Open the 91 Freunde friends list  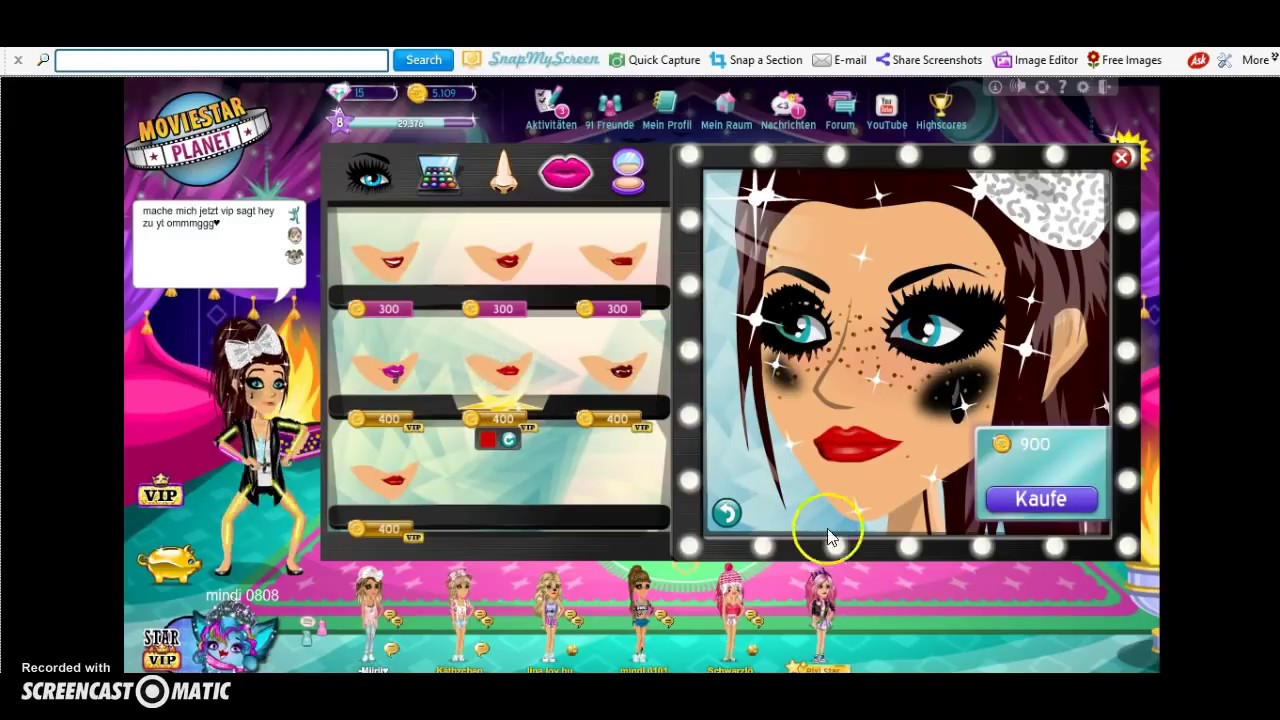[x=610, y=110]
